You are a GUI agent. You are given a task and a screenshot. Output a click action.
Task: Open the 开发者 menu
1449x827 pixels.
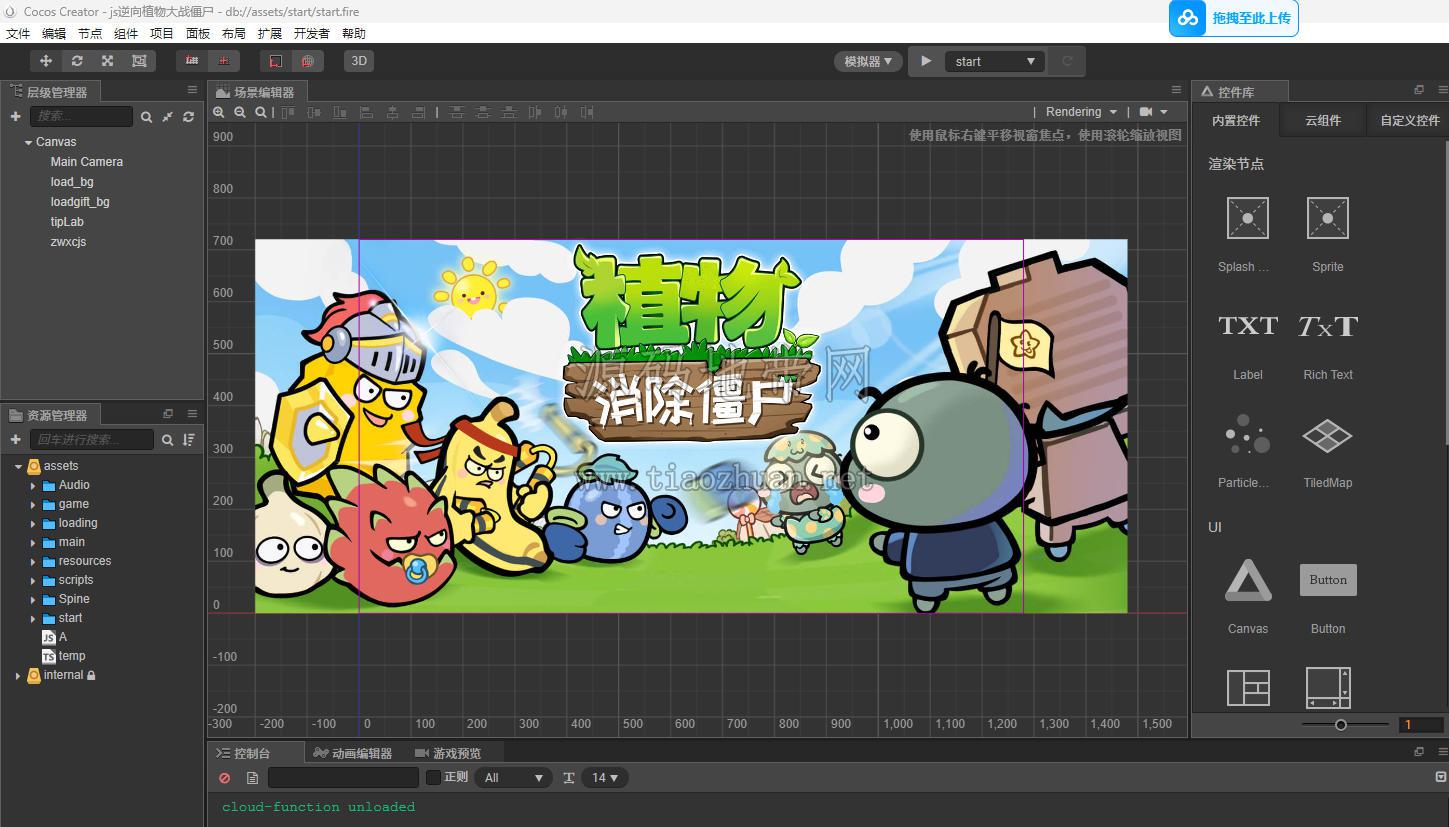[x=311, y=33]
